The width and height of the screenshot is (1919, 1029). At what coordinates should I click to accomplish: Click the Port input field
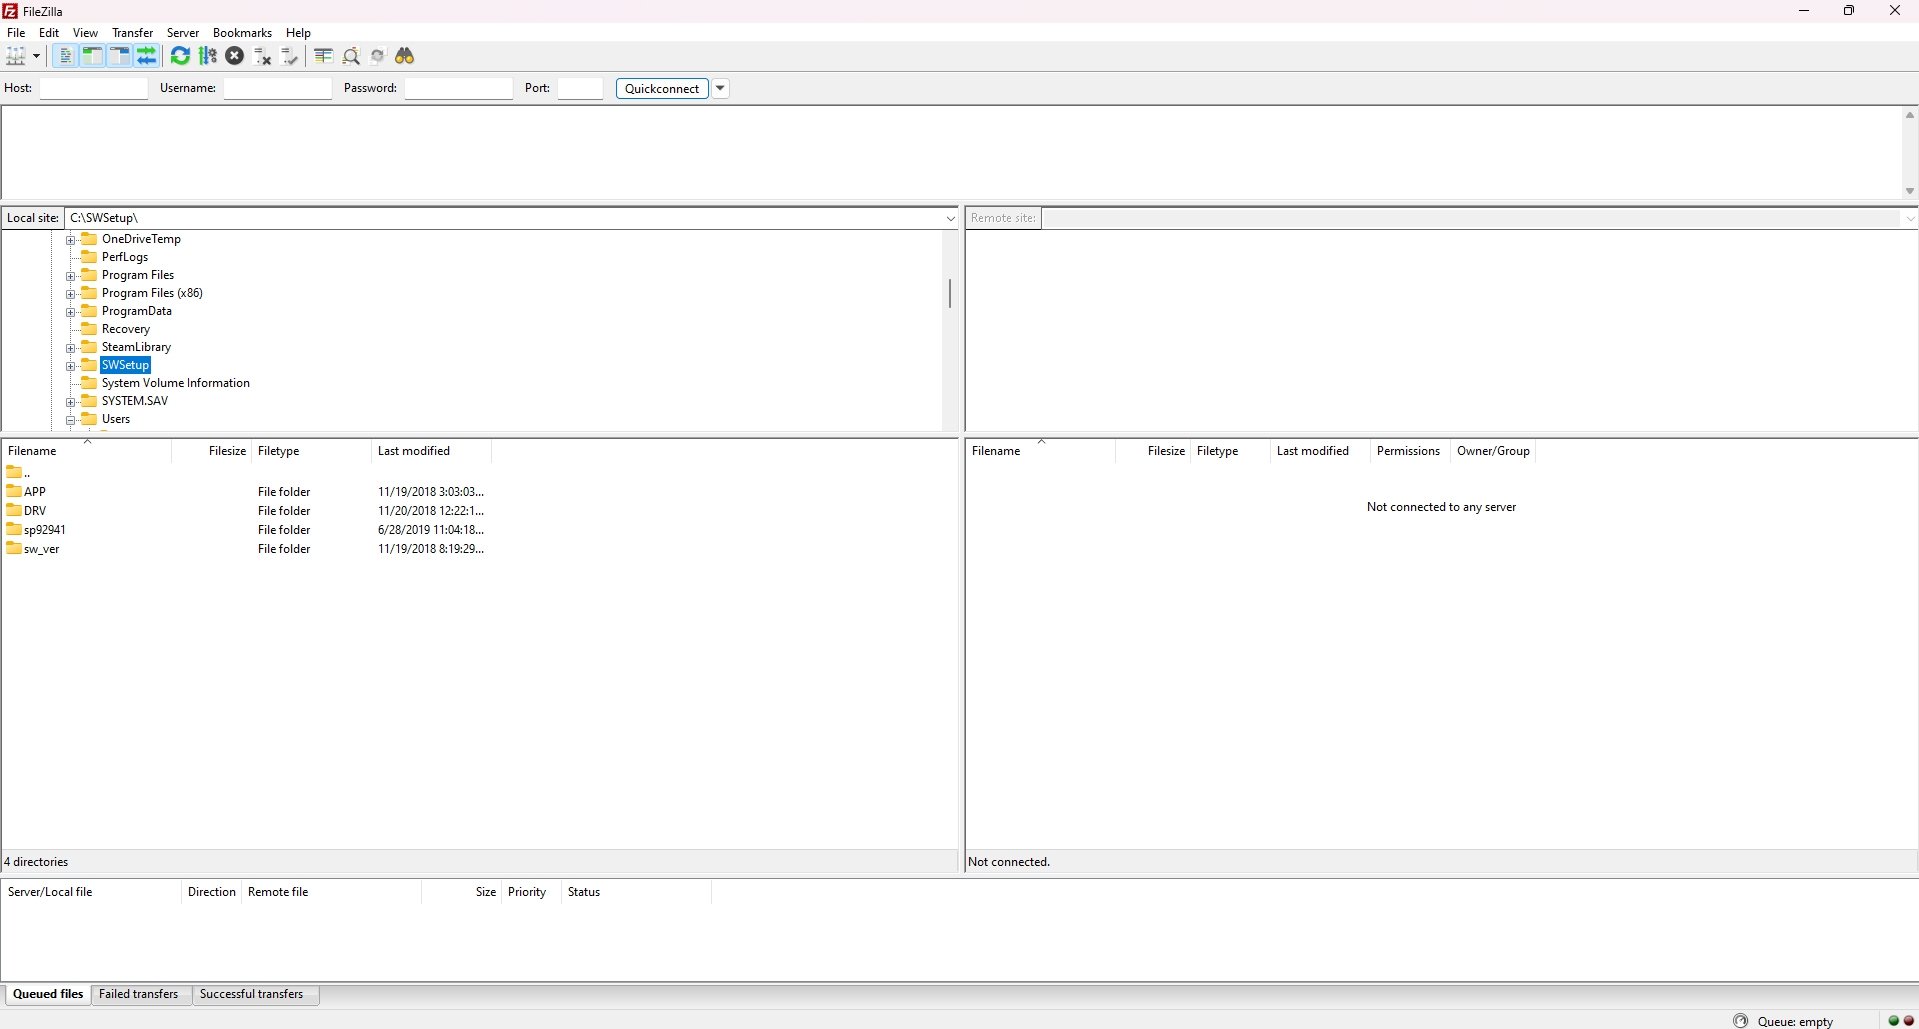pyautogui.click(x=580, y=88)
